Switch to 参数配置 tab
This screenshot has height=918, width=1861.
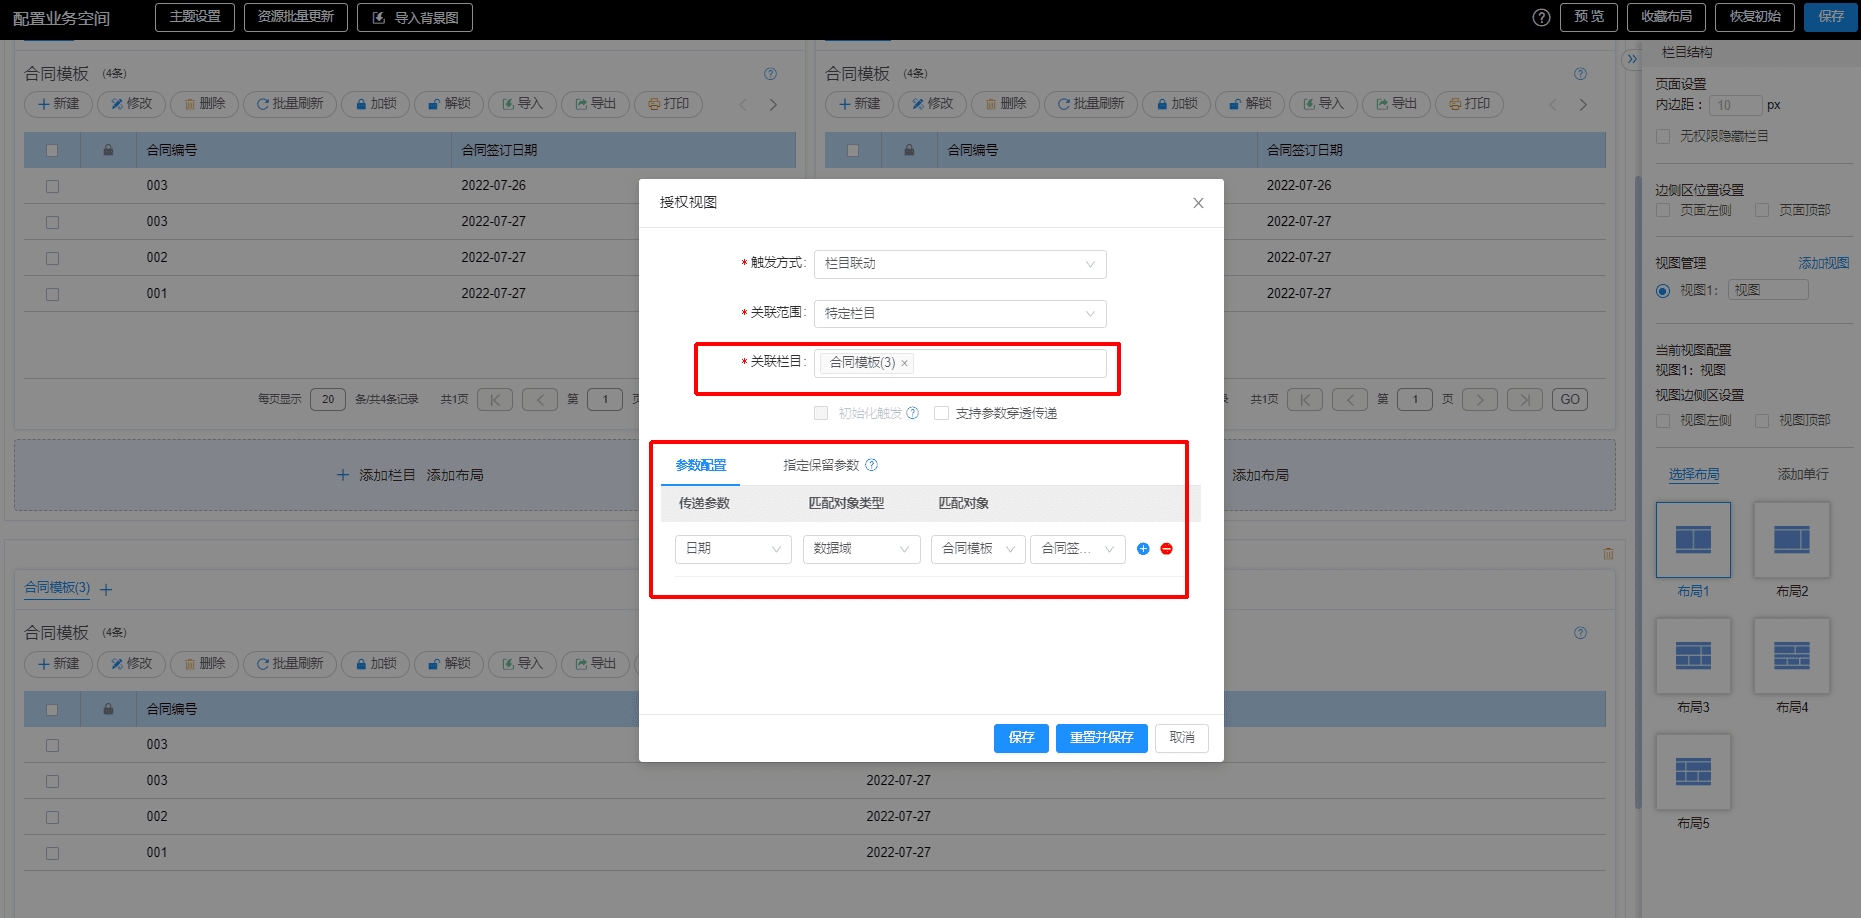700,465
